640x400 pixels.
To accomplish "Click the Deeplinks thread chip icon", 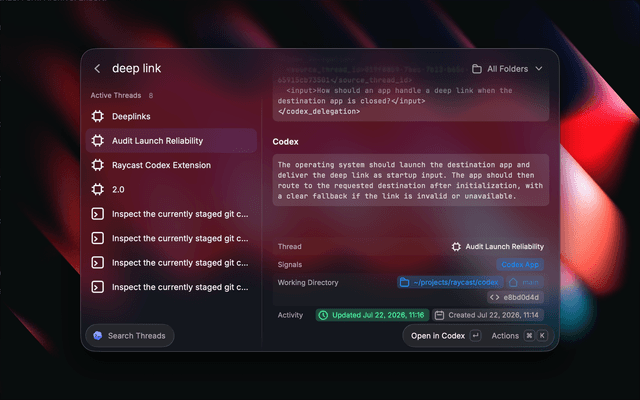I will pyautogui.click(x=98, y=116).
